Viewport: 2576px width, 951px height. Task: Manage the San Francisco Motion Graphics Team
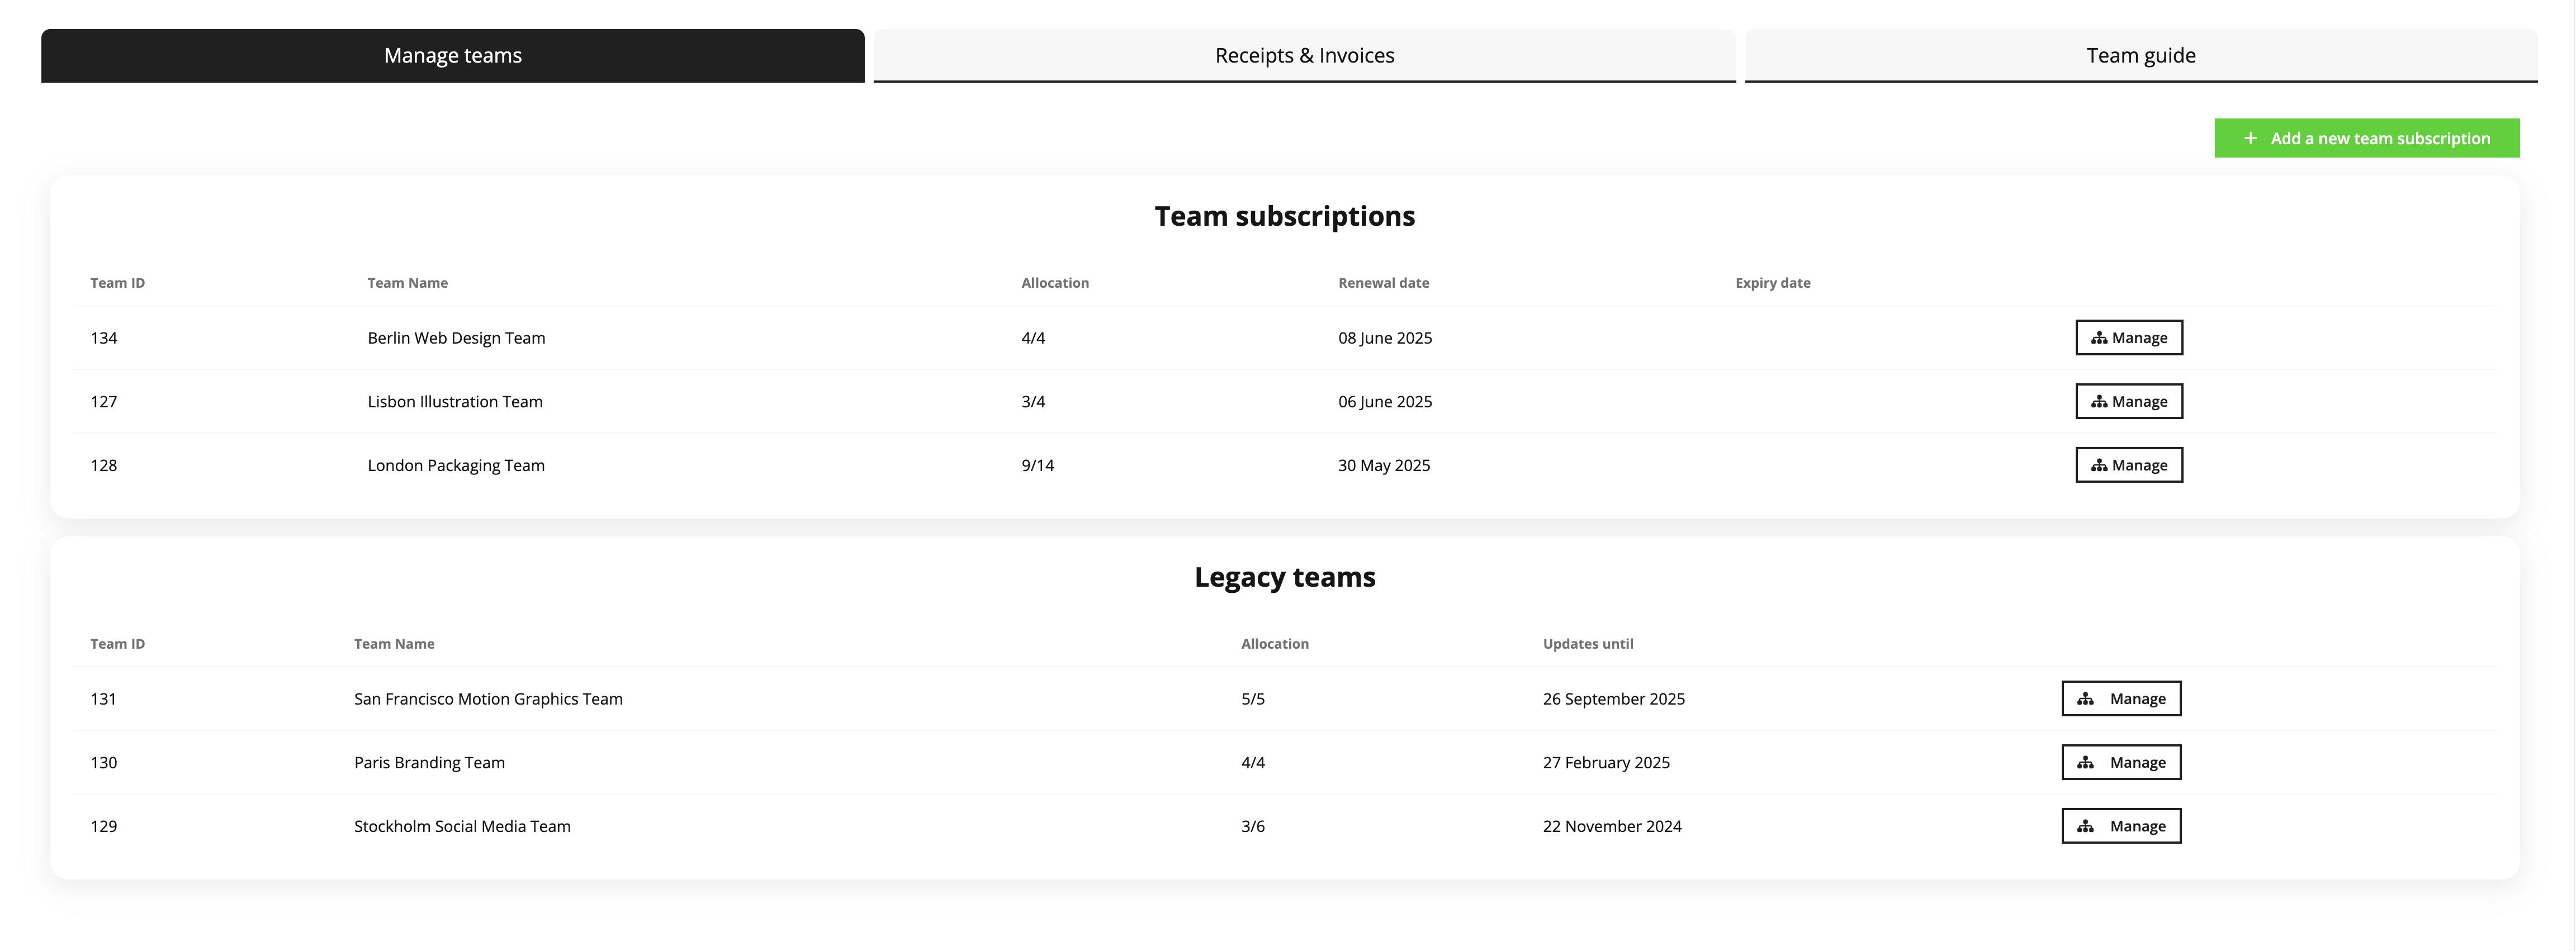(2121, 699)
